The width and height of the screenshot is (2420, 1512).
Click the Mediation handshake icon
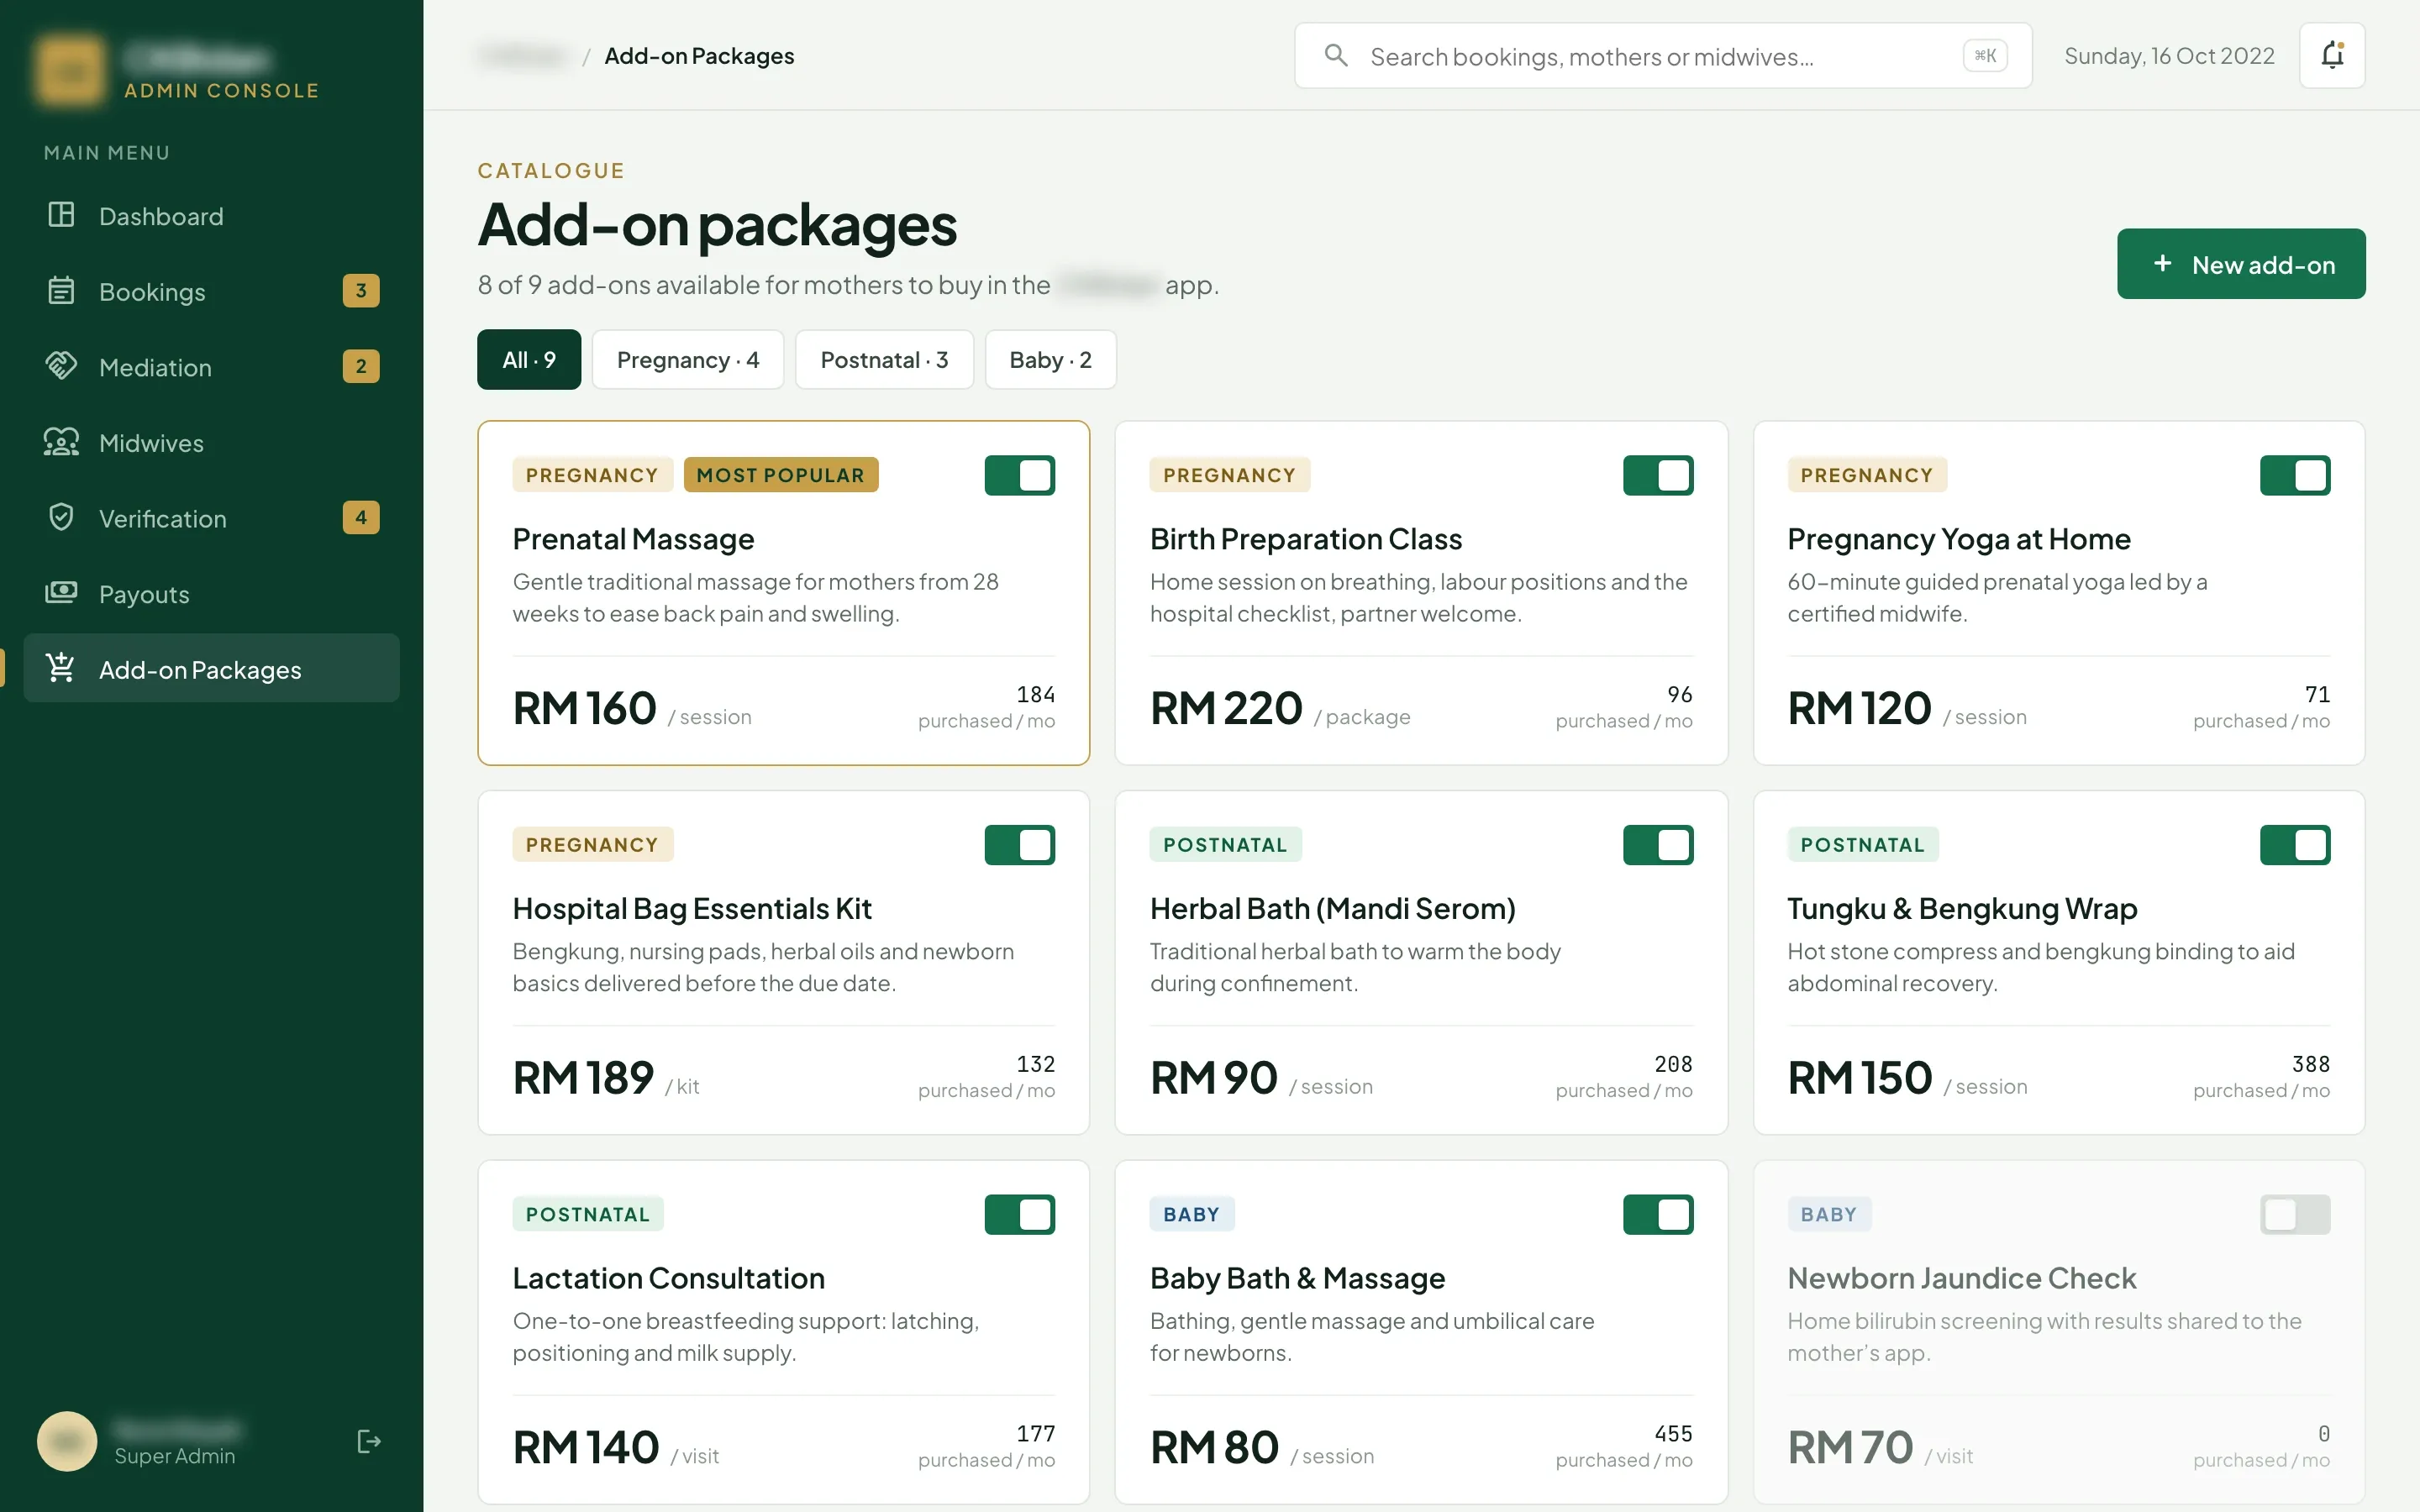click(x=61, y=366)
